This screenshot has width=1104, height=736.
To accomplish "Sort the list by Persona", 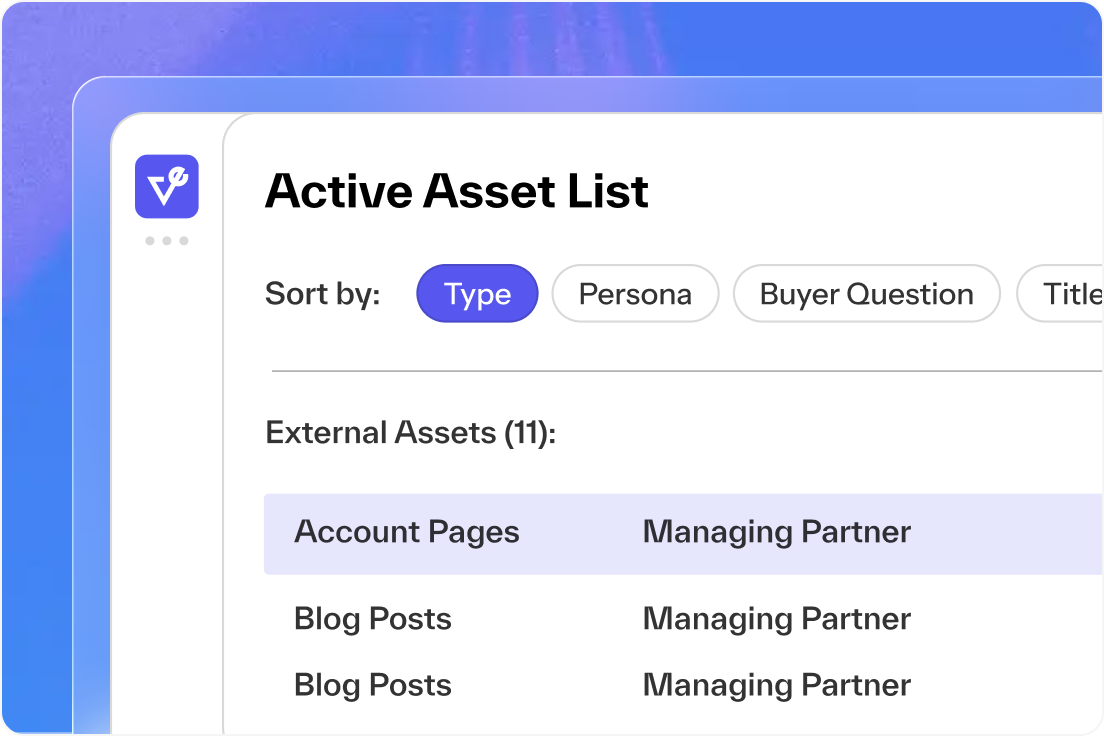I will (x=635, y=294).
